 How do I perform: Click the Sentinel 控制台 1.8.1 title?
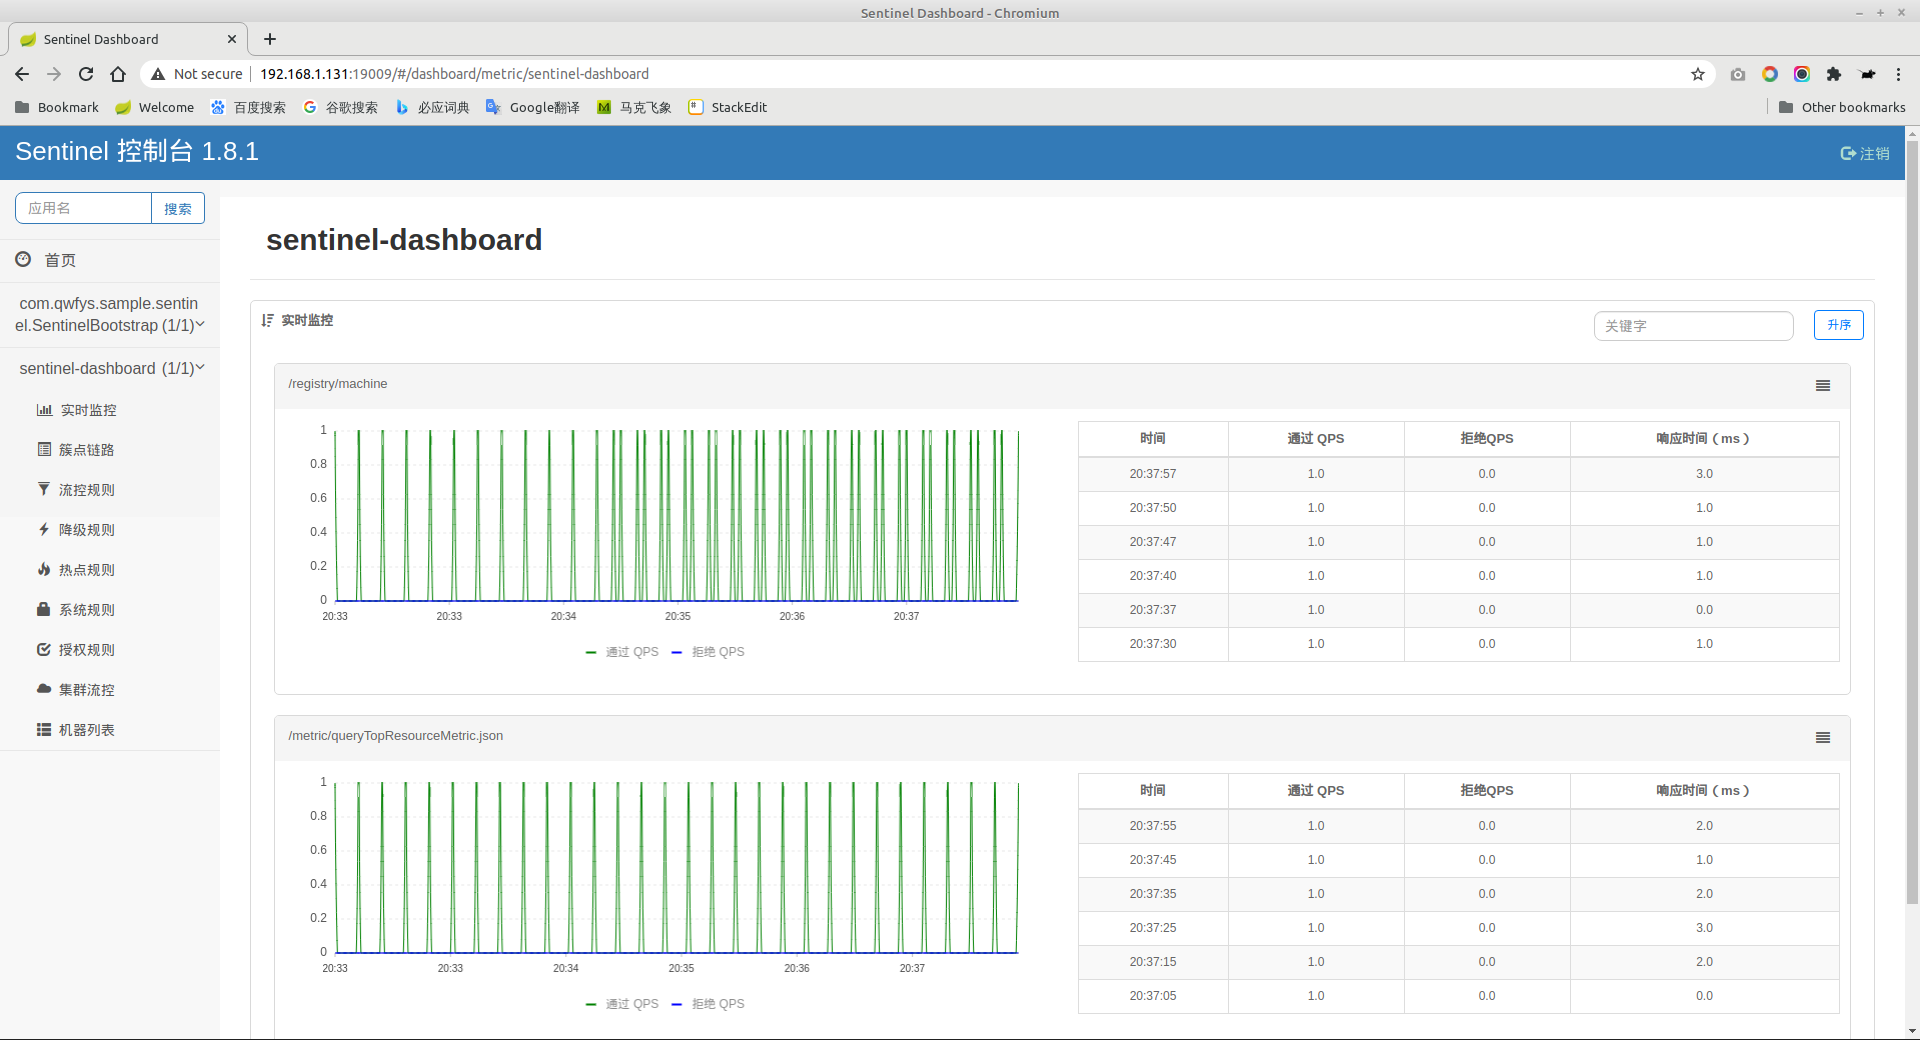[x=137, y=151]
